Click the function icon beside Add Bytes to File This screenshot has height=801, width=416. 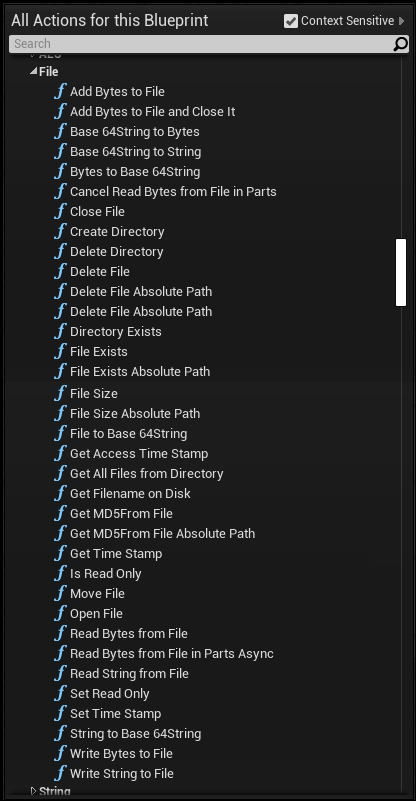coord(60,91)
